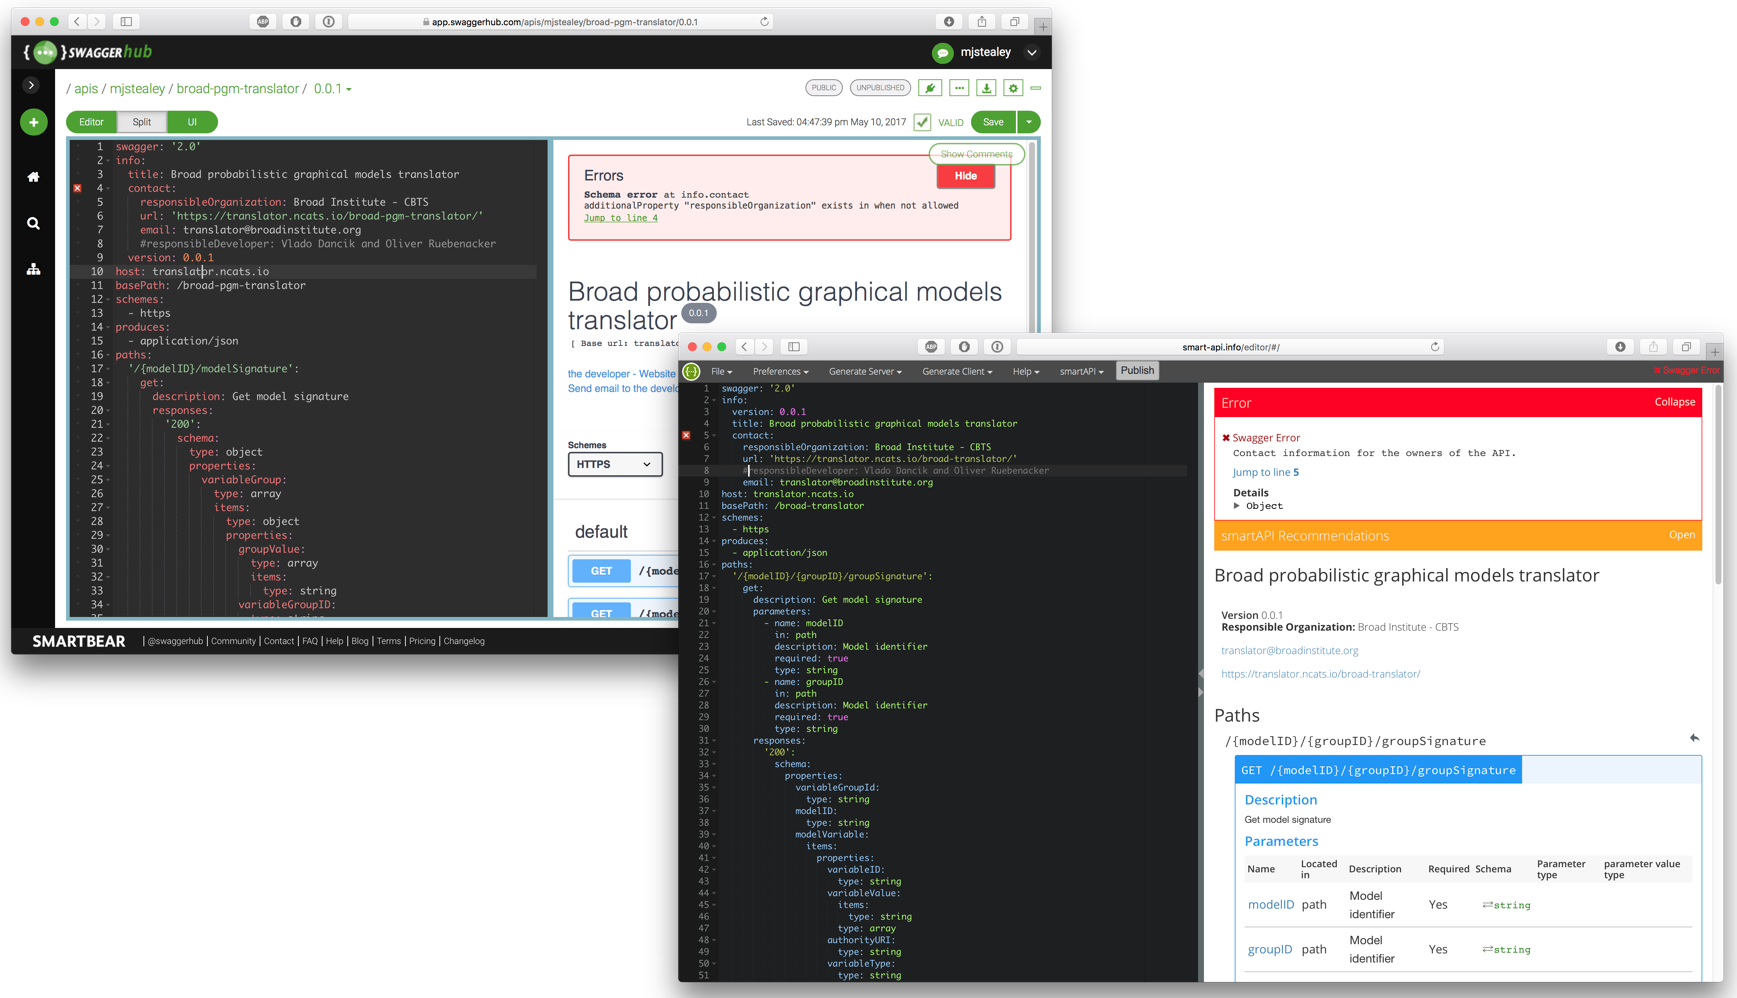Open the mjstealey account menu chevron
The height and width of the screenshot is (998, 1737).
[x=1032, y=53]
